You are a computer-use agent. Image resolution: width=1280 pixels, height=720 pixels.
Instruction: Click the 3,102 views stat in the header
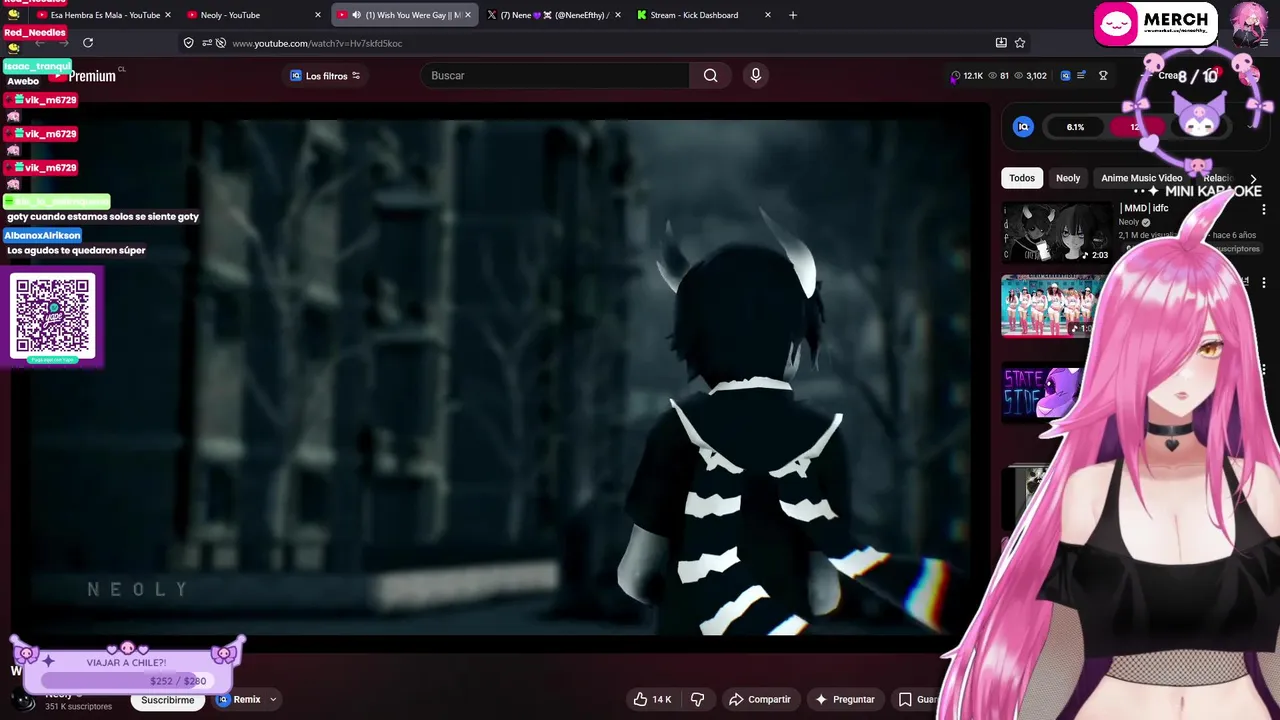[x=1030, y=76]
